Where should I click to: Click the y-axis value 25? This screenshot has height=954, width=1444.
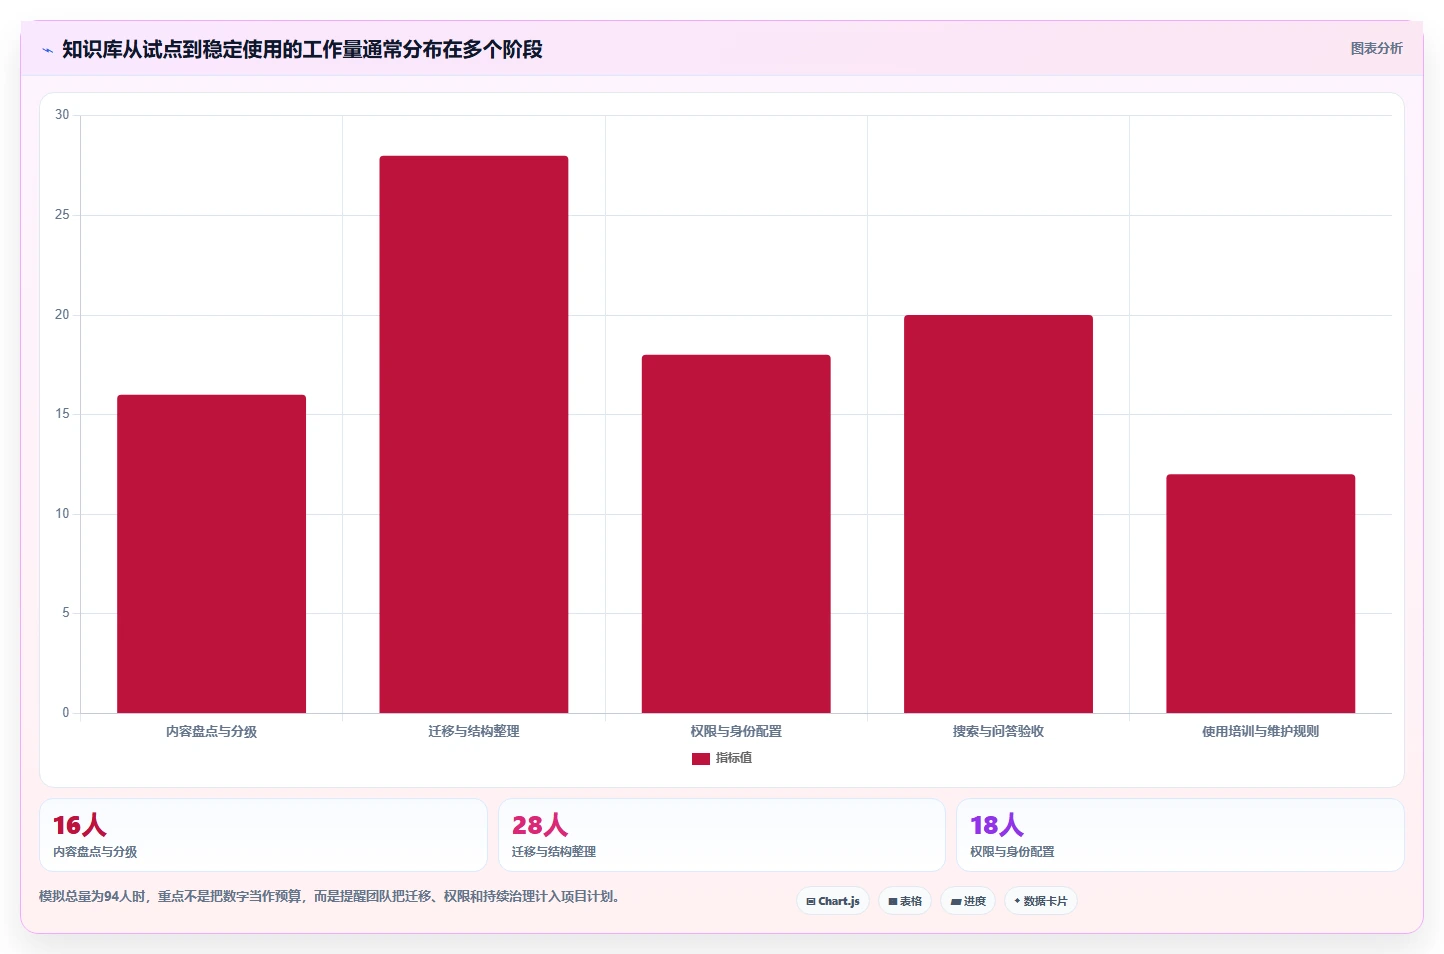tap(62, 215)
